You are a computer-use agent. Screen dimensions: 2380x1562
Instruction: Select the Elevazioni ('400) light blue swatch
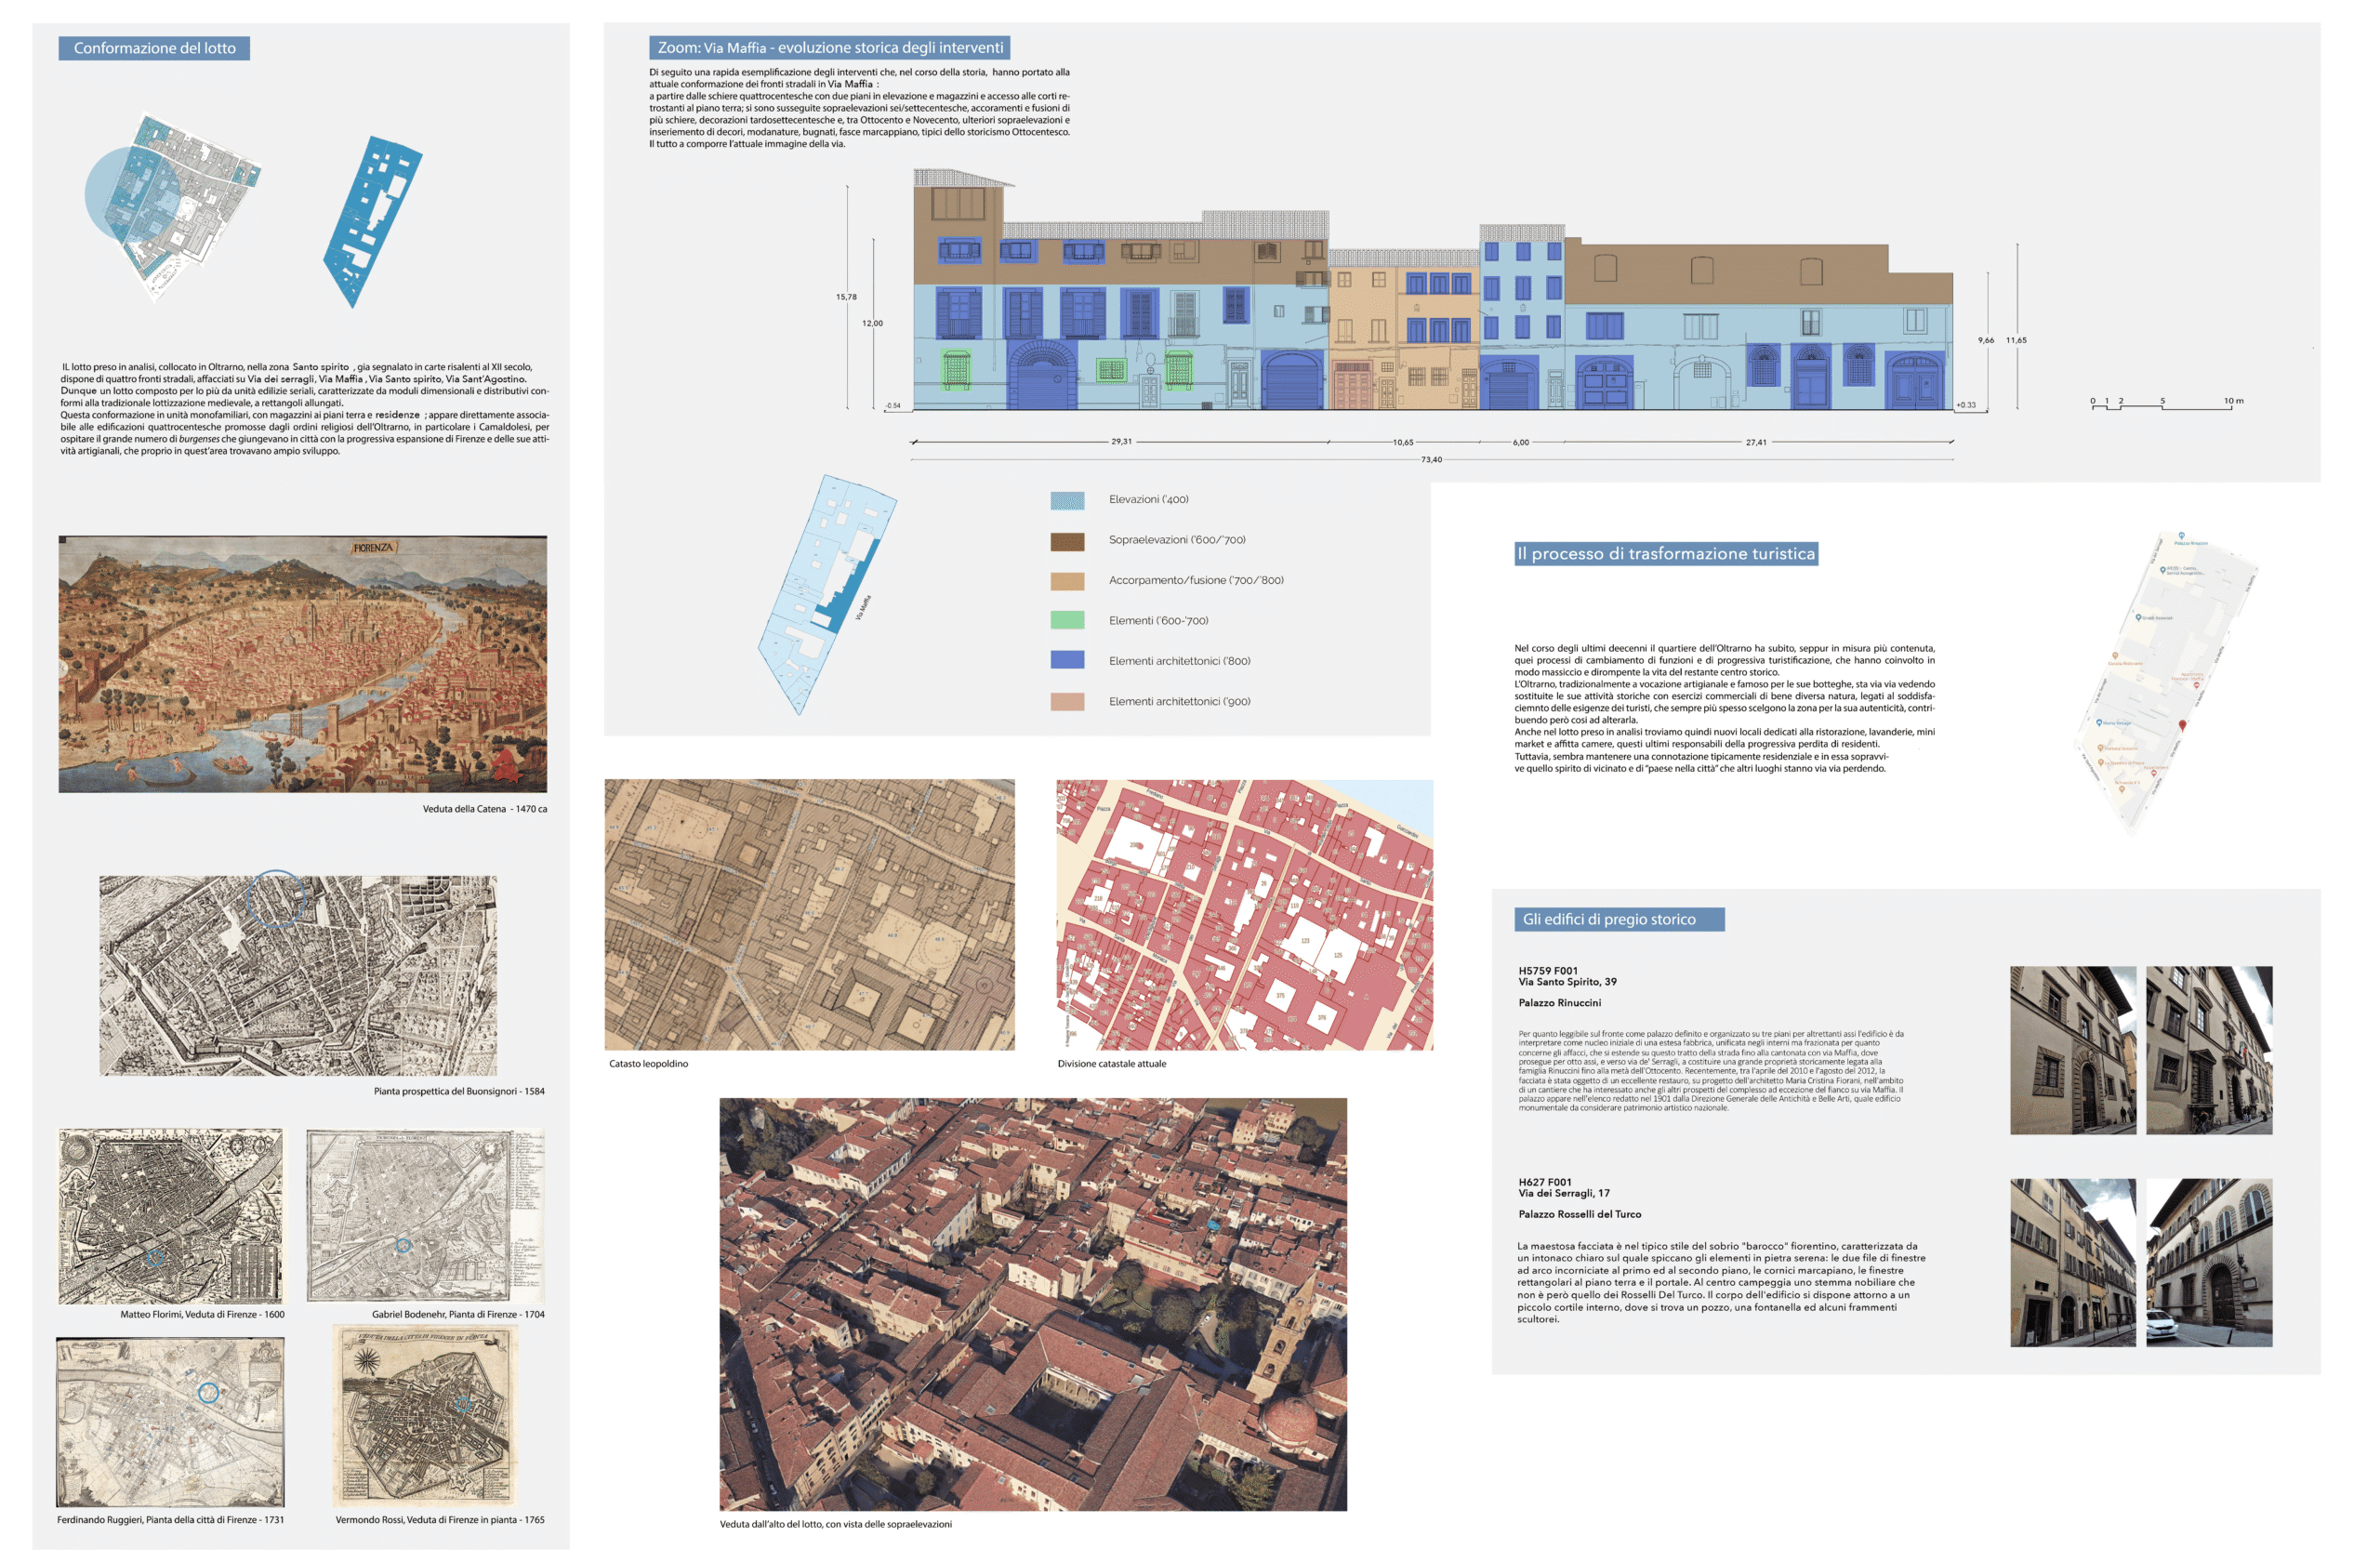click(x=1067, y=500)
